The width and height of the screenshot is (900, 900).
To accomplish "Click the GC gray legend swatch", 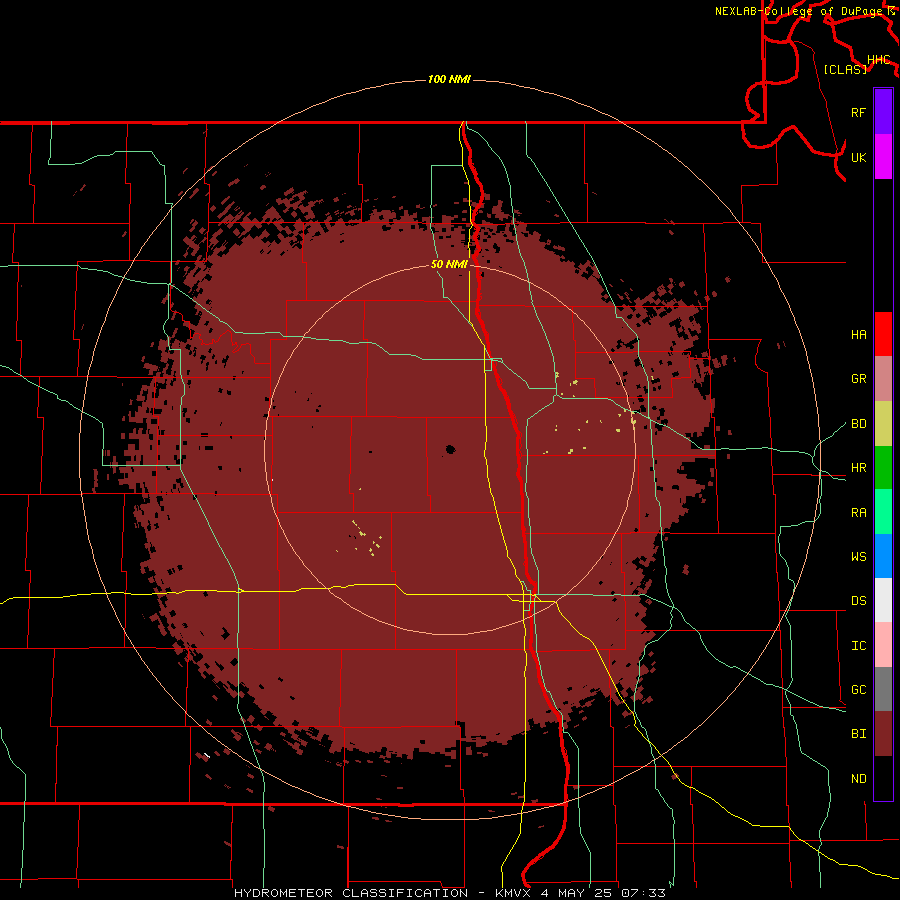I will tap(883, 689).
